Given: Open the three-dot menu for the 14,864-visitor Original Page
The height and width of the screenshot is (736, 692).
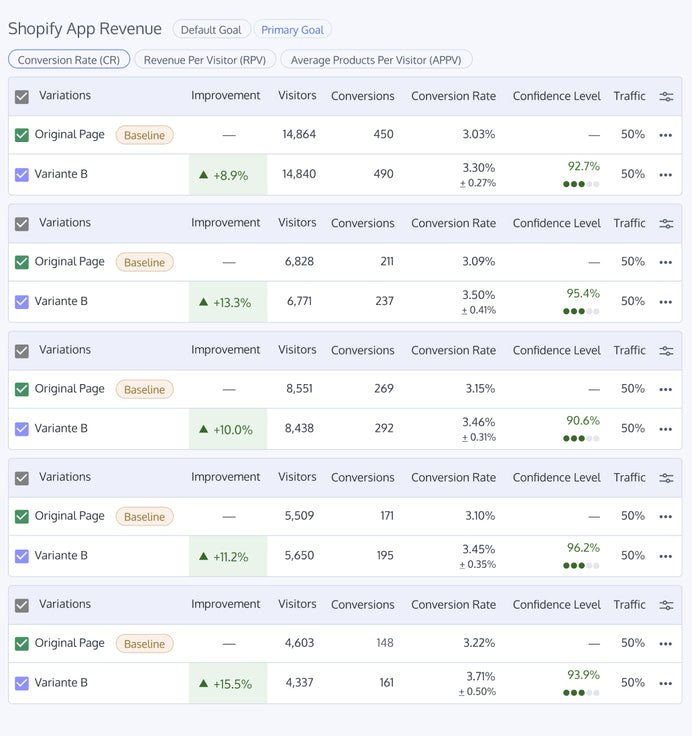Looking at the screenshot, I should coord(666,135).
